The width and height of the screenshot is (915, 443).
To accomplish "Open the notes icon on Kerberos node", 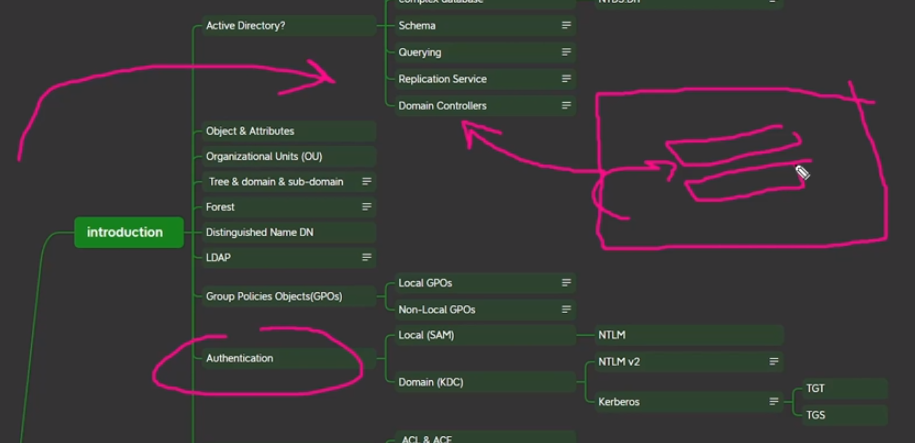I will (x=774, y=402).
